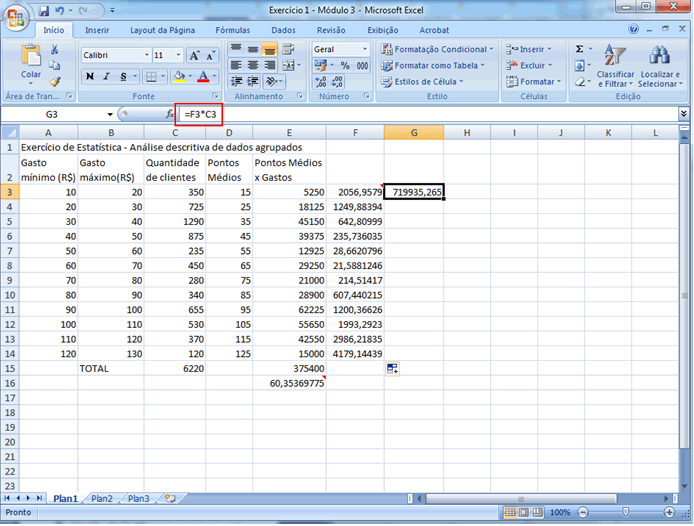Click the AutoSum sigma icon
694x526 pixels.
[x=580, y=49]
